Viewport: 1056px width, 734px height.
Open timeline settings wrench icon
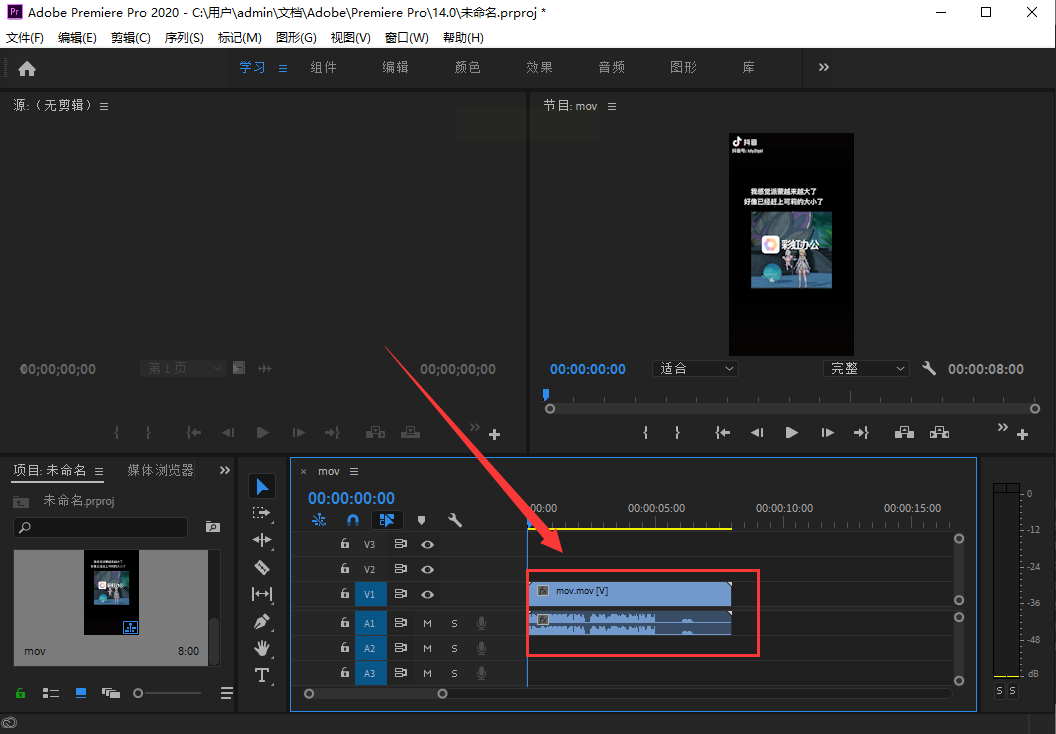pyautogui.click(x=455, y=520)
